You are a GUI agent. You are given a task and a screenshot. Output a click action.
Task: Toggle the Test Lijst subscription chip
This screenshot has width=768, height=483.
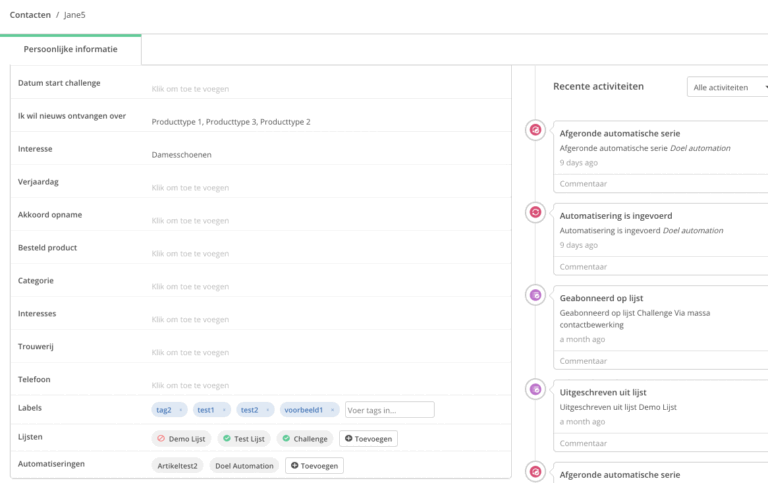click(x=245, y=438)
